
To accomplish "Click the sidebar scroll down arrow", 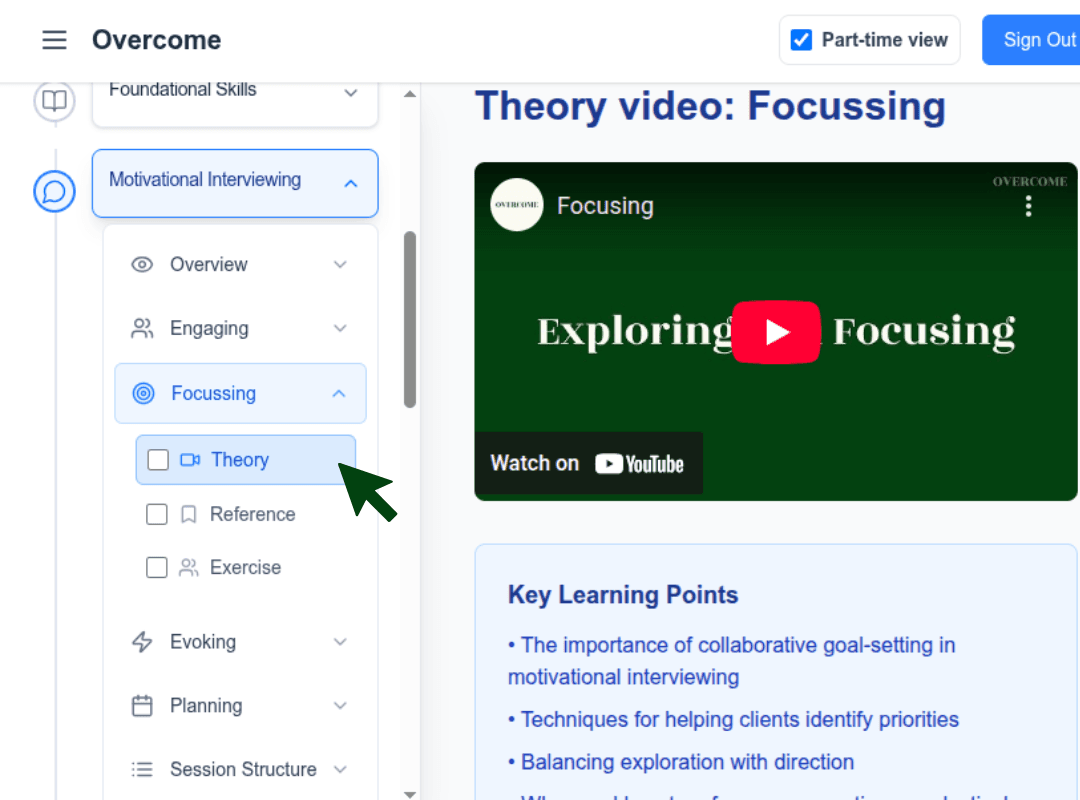I will point(410,794).
